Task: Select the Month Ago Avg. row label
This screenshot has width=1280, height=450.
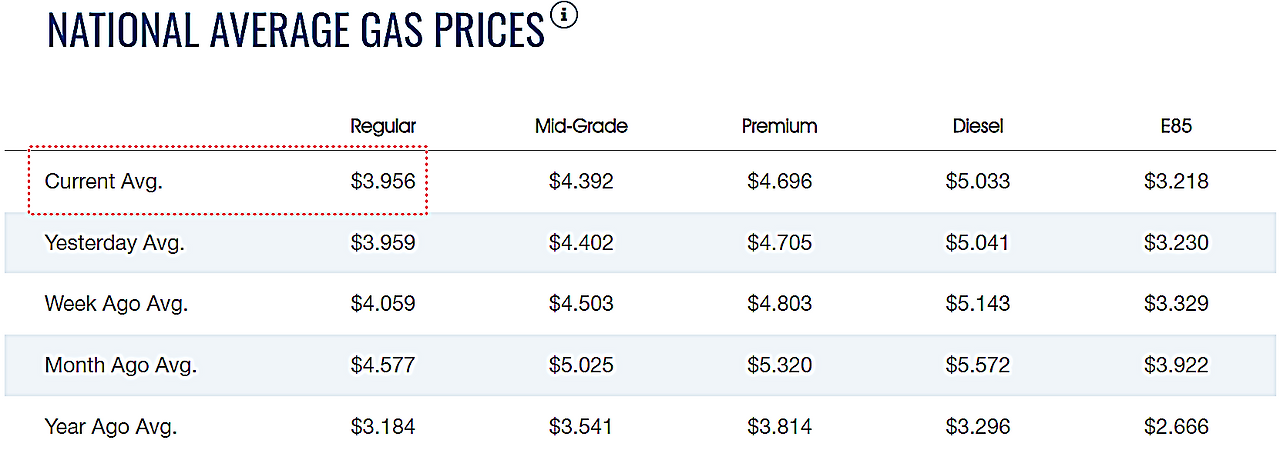Action: (x=121, y=365)
